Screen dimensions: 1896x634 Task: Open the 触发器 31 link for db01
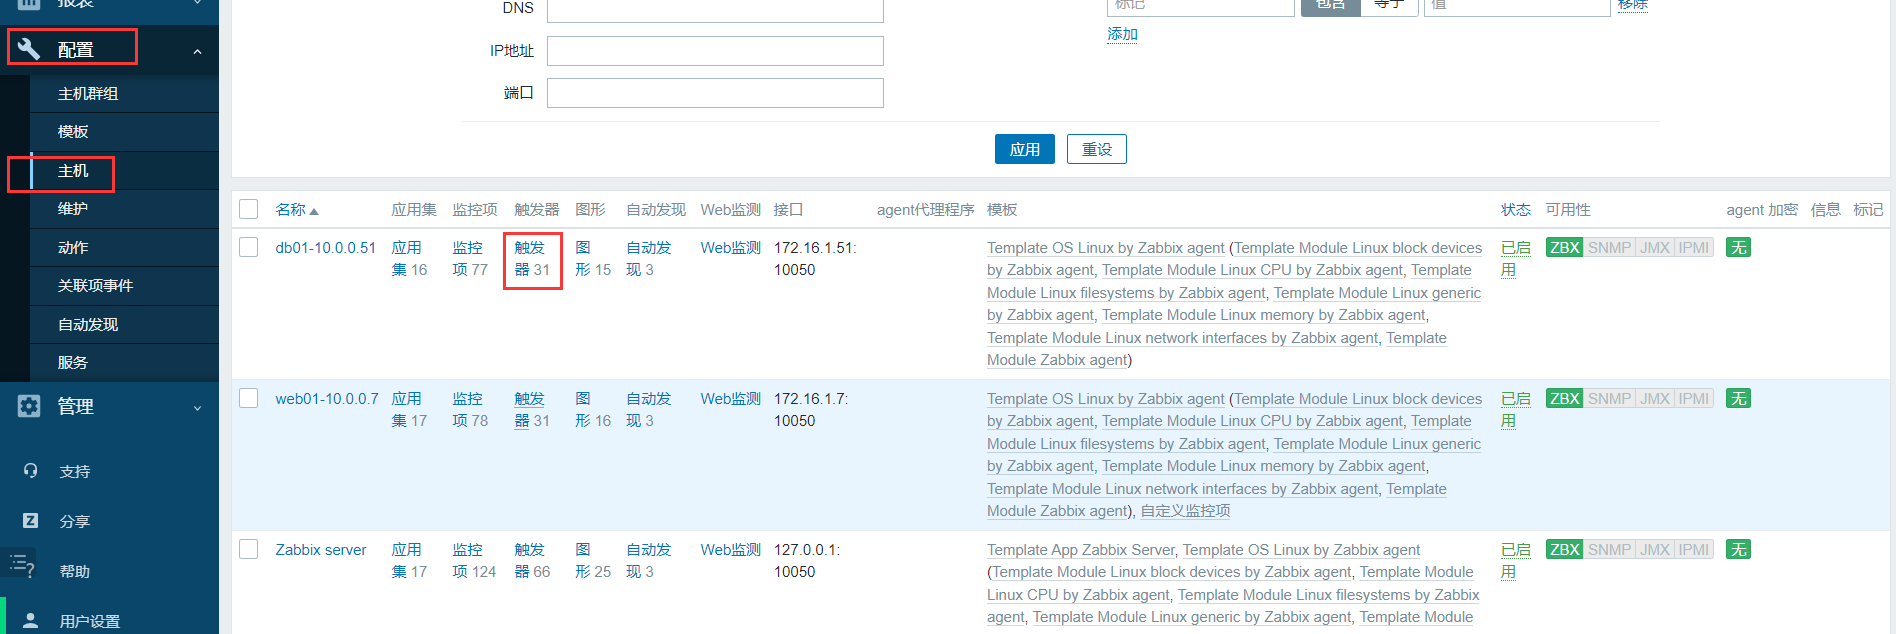tap(531, 259)
